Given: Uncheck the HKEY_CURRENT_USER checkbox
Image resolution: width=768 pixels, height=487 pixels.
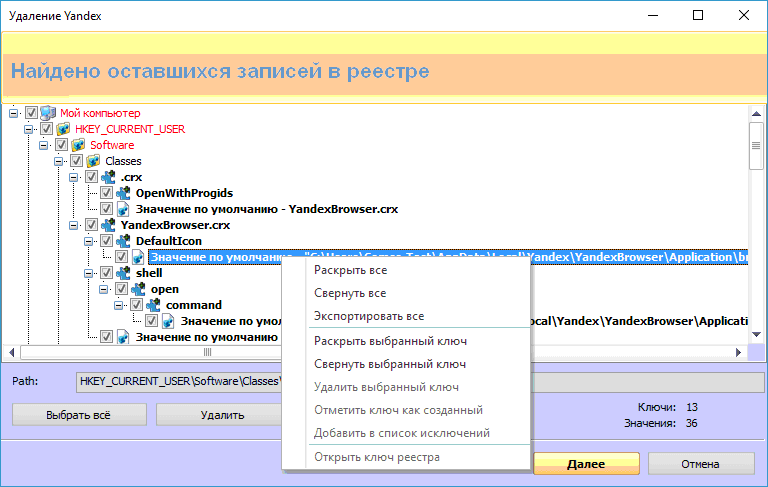Looking at the screenshot, I should coord(47,129).
